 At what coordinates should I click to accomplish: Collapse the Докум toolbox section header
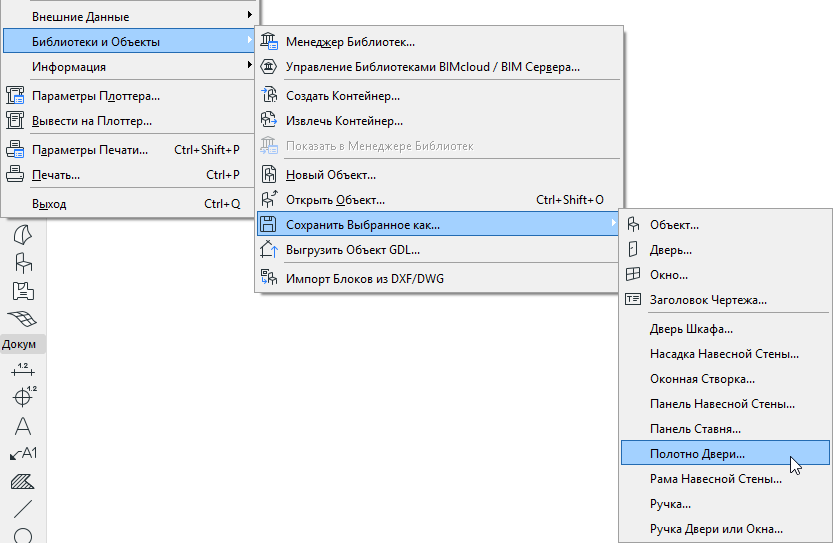(x=23, y=344)
